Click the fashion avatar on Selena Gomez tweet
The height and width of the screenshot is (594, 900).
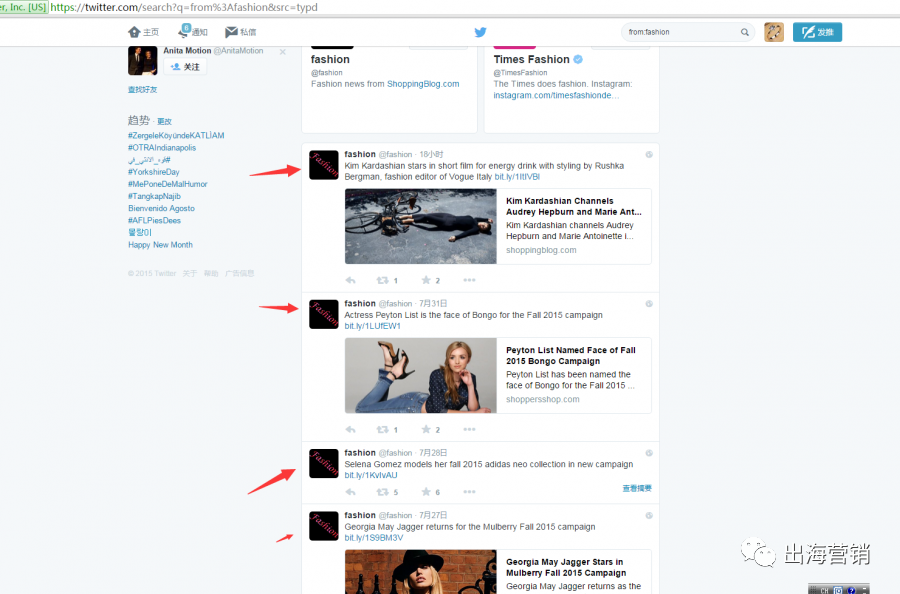click(x=324, y=463)
